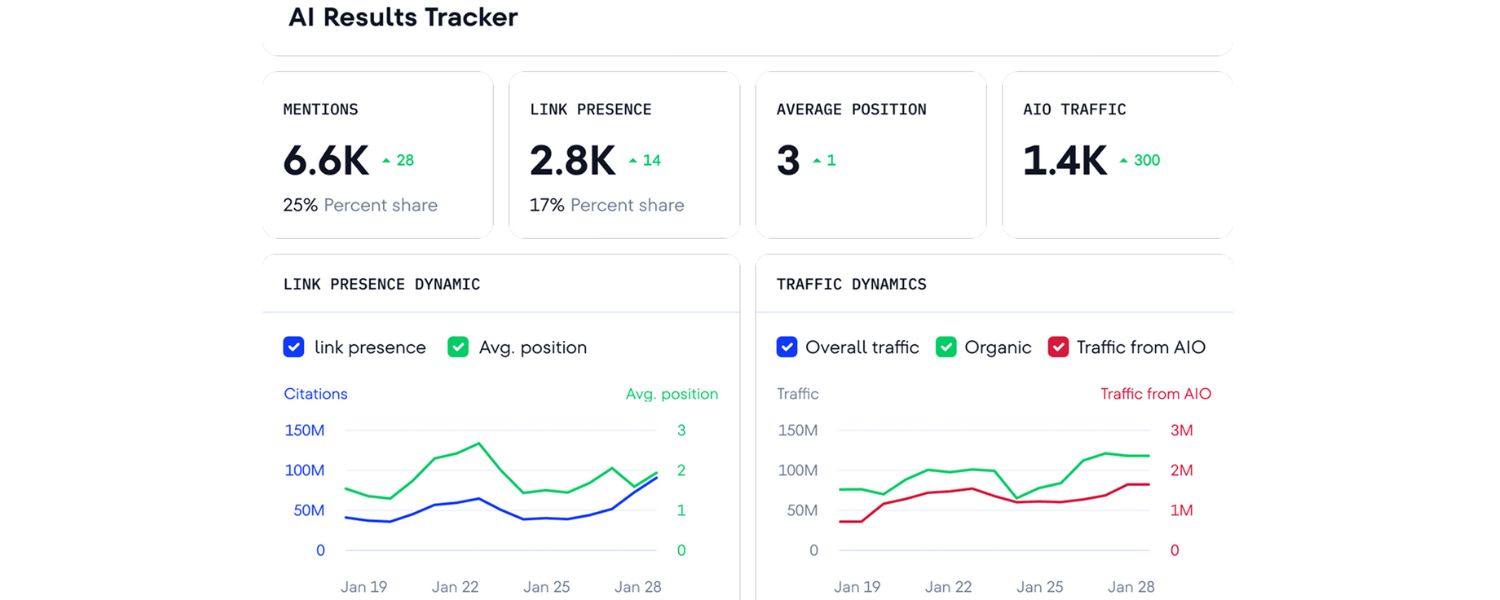Uncheck the Overall traffic checkbox
This screenshot has height=600, width=1500.
[x=787, y=347]
